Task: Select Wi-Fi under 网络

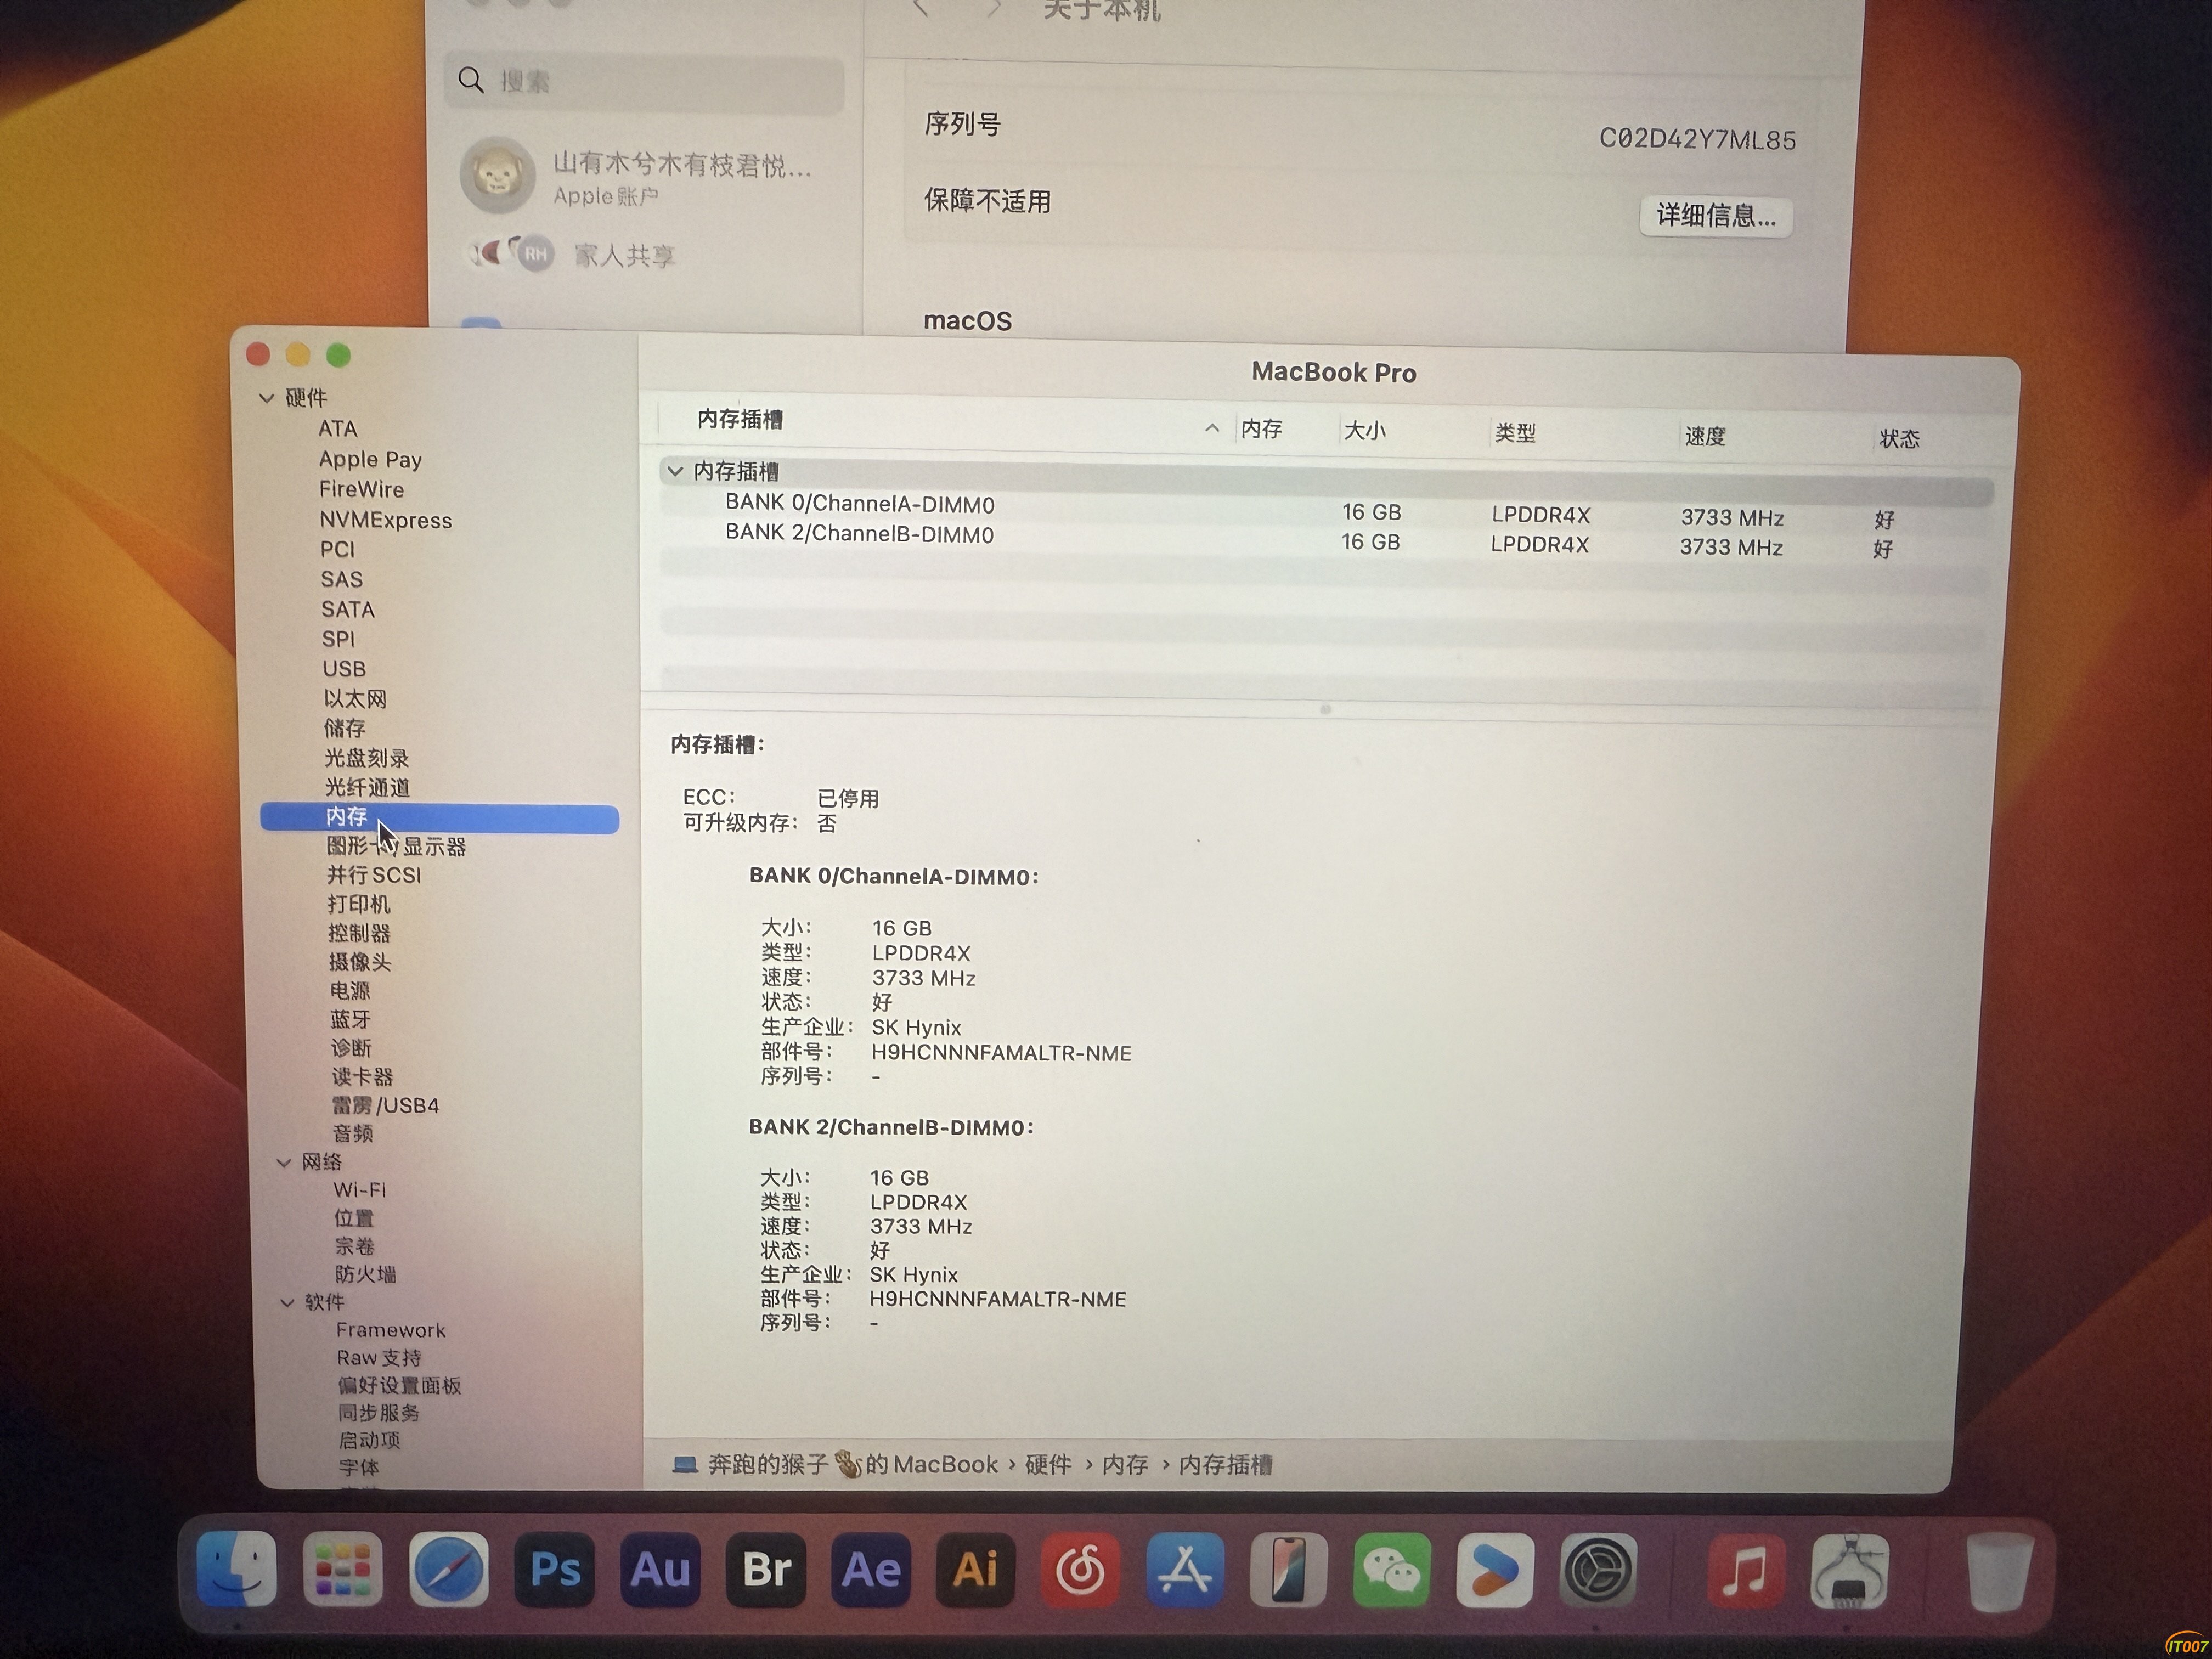Action: tap(359, 1190)
